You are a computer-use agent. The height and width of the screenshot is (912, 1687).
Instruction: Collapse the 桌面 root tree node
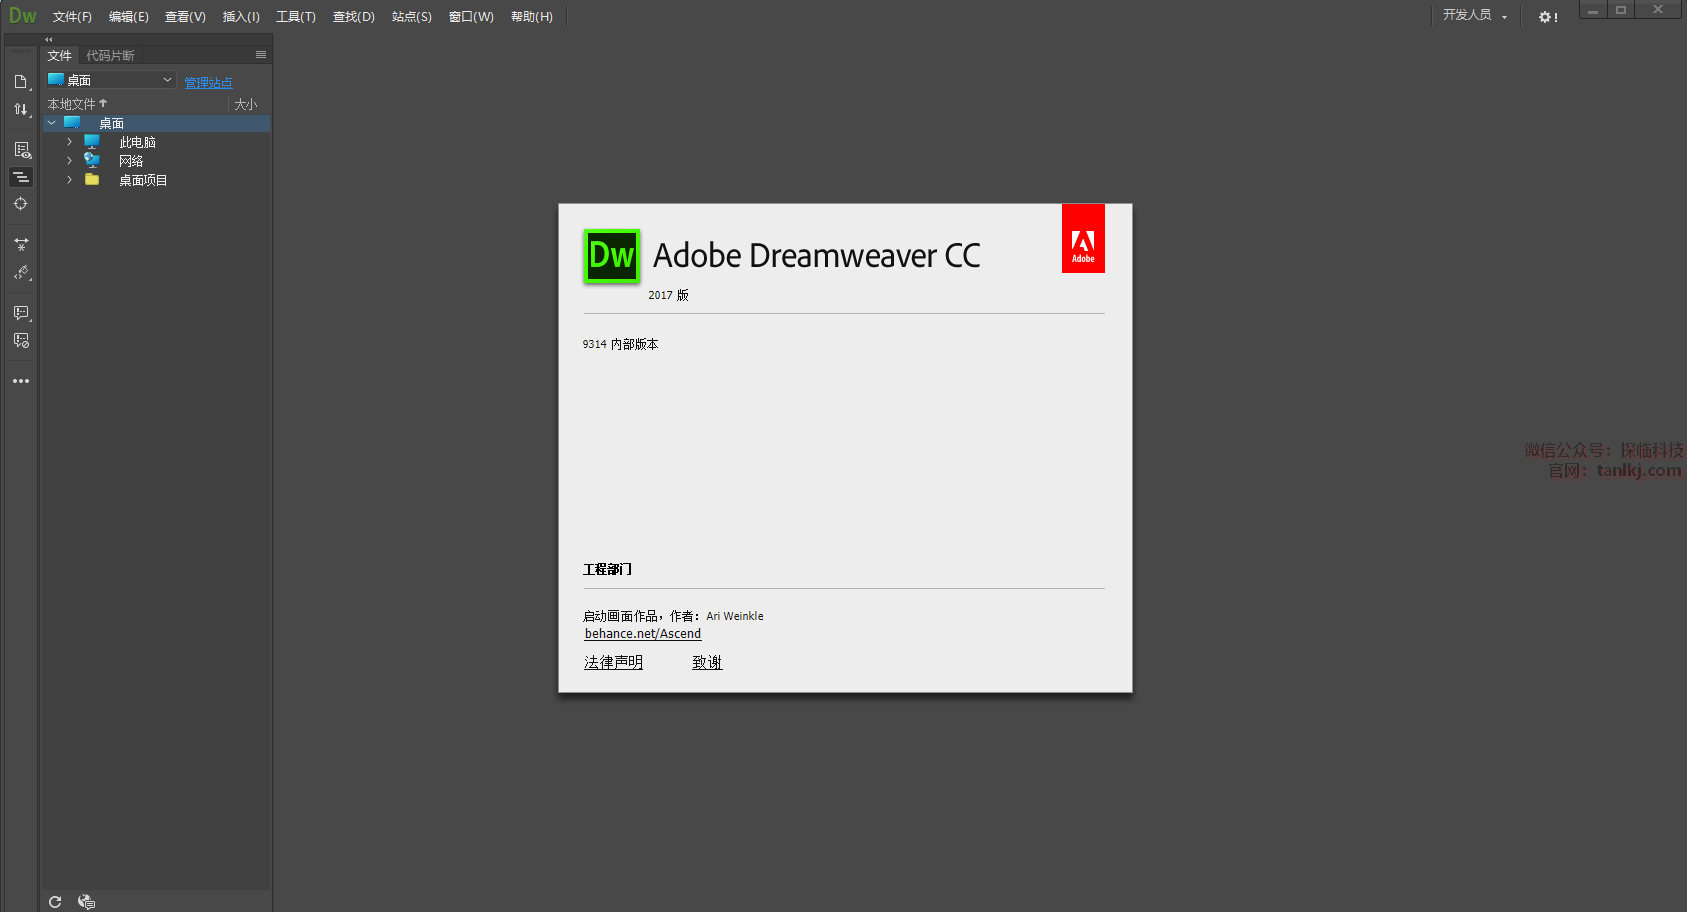[52, 123]
